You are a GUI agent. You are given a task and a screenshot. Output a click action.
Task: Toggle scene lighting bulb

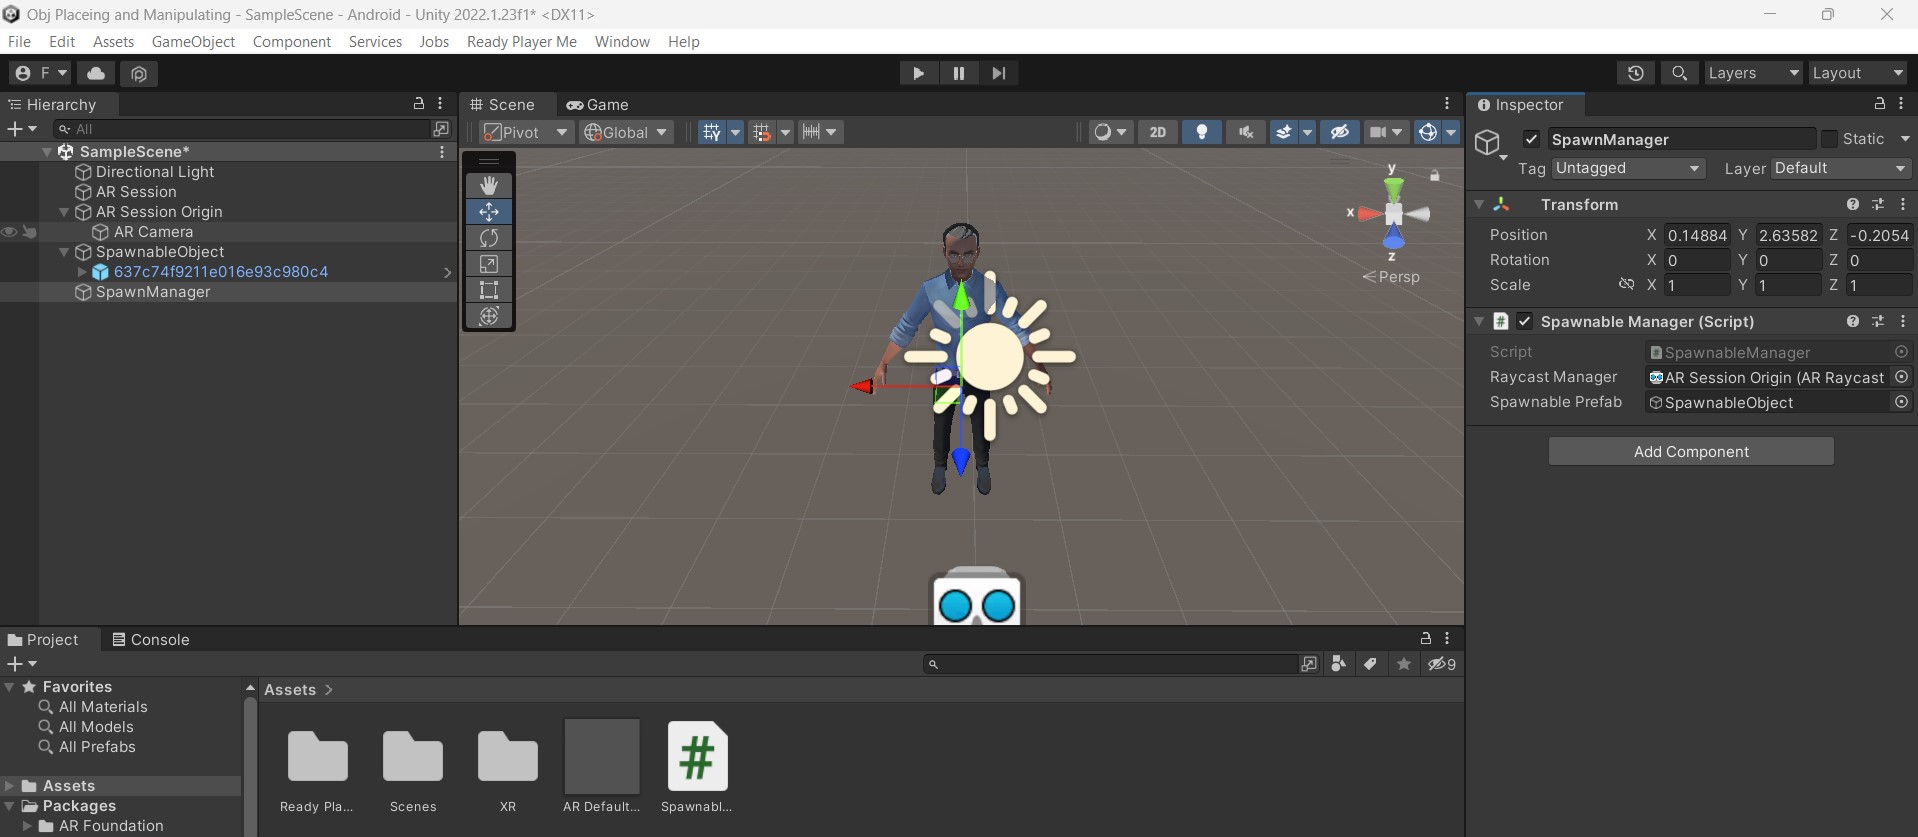pyautogui.click(x=1202, y=132)
